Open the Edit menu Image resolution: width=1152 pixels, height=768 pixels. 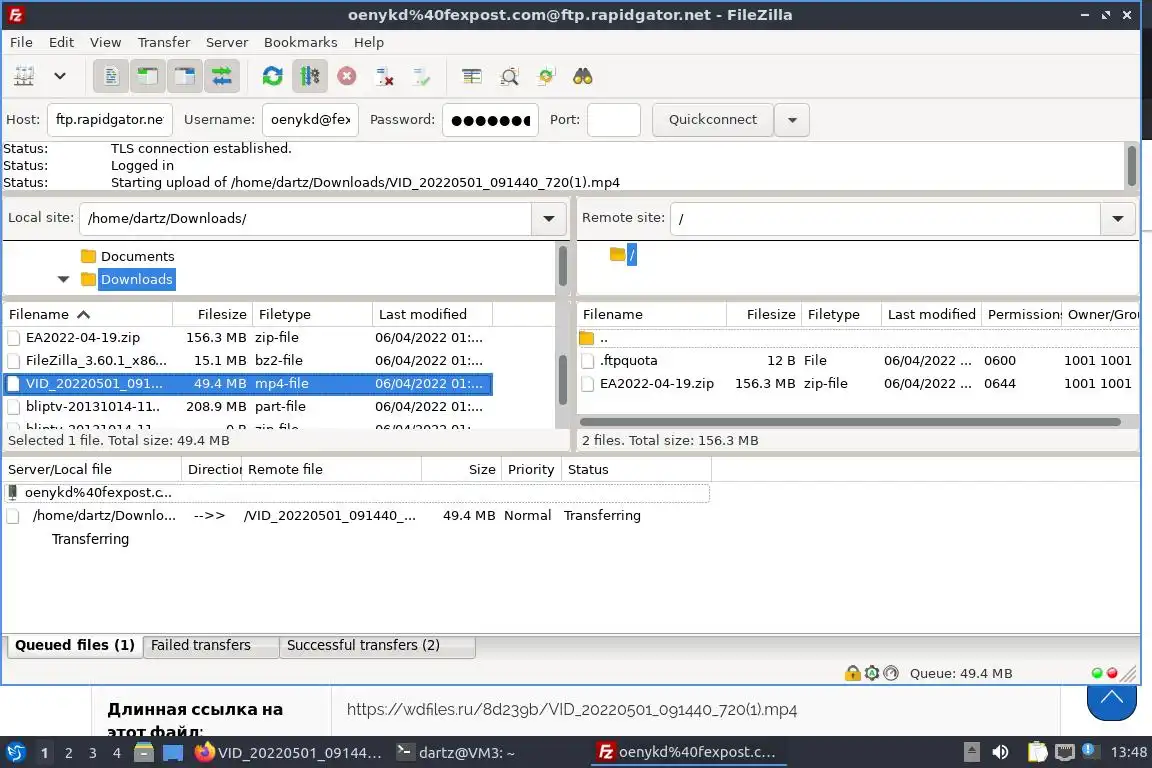pos(61,43)
